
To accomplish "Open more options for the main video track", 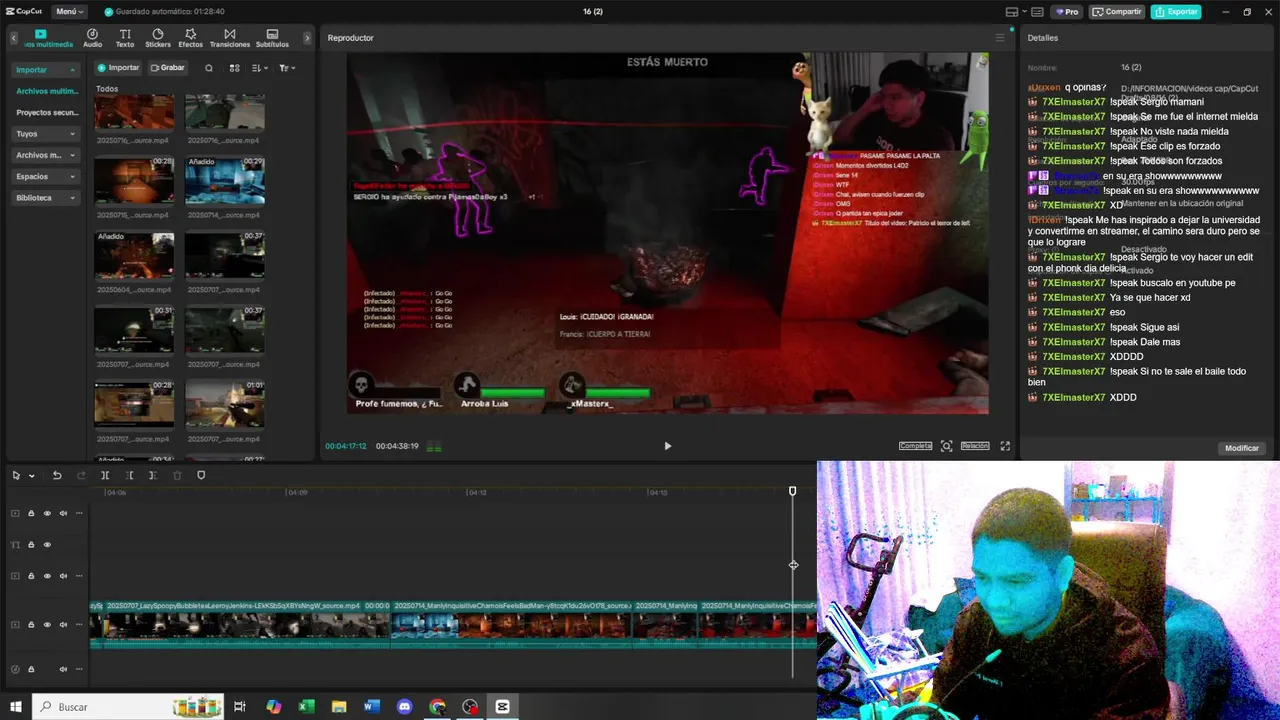I will coord(79,625).
